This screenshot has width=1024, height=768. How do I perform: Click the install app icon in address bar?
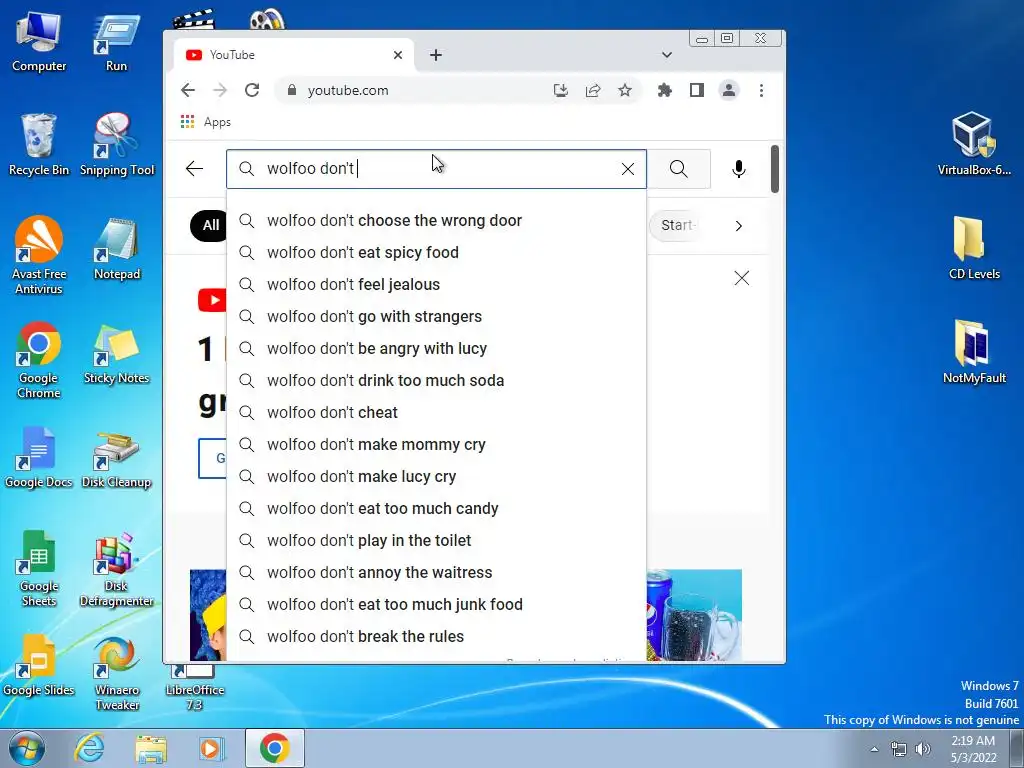click(560, 90)
